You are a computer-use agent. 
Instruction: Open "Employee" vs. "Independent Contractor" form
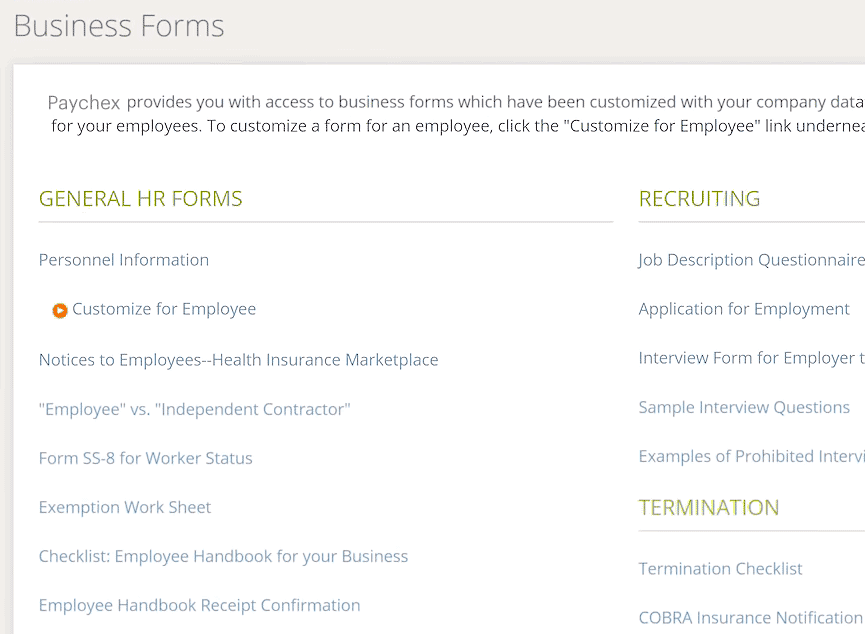pos(194,409)
